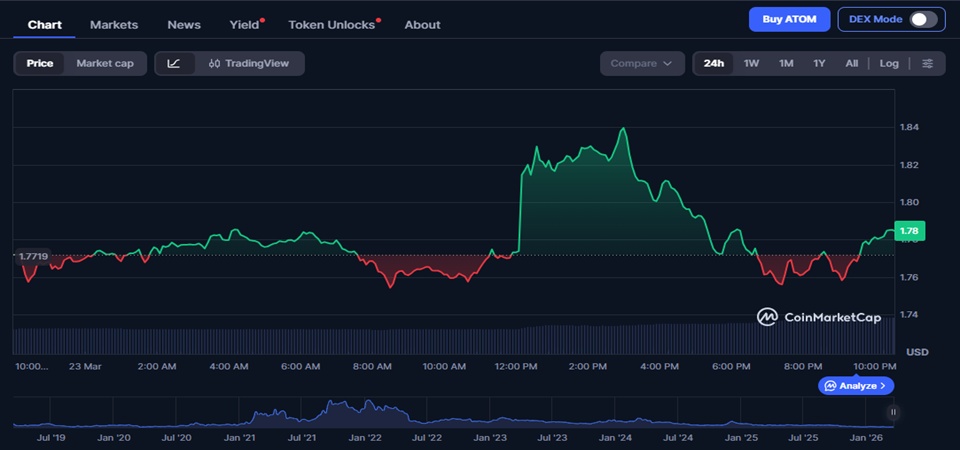This screenshot has width=960, height=450.
Task: Open the Token Unlocks tab
Action: coord(332,25)
